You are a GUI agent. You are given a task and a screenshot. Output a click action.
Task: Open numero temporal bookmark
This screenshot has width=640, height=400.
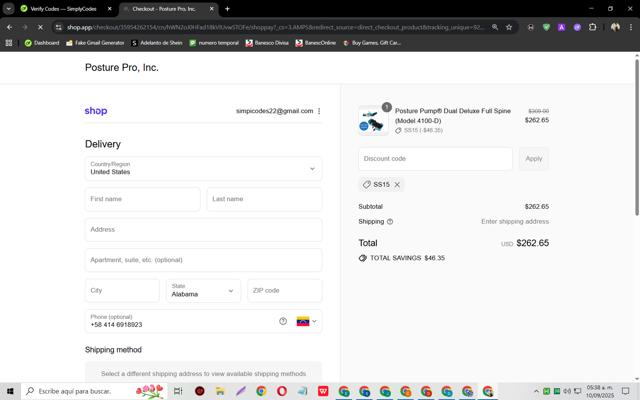pos(214,43)
